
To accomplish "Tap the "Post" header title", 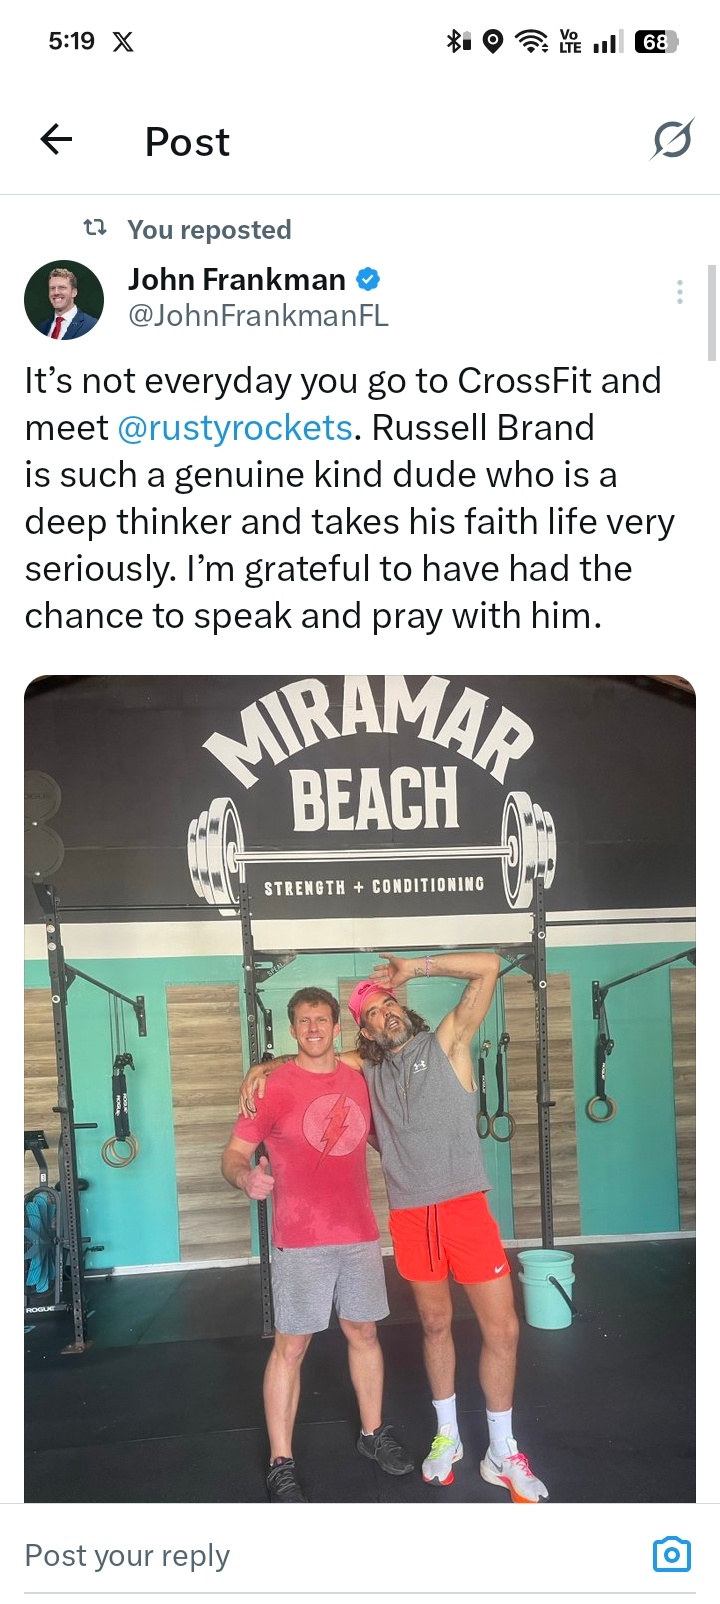I will coord(187,142).
